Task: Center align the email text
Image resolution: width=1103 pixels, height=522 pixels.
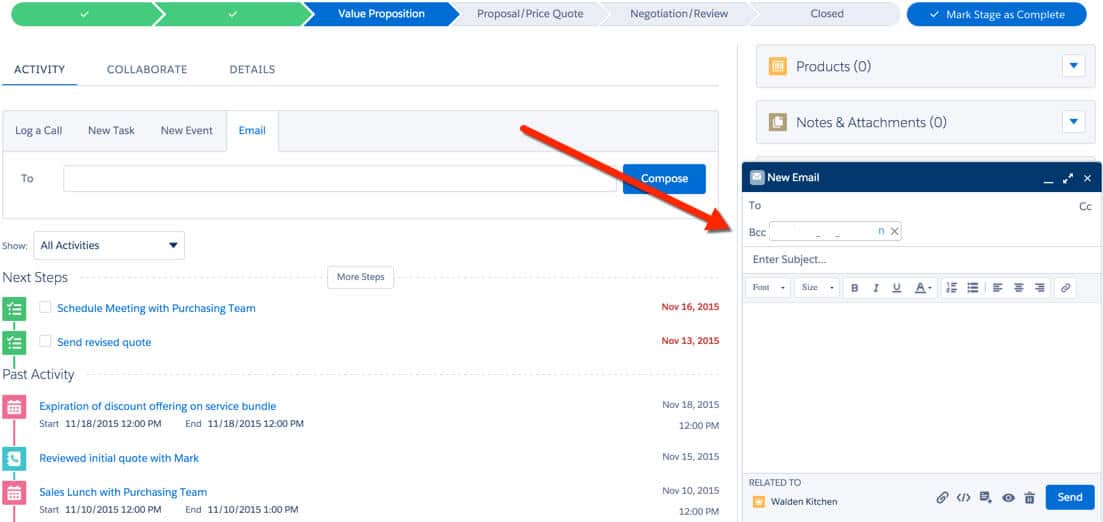Action: (x=1019, y=288)
